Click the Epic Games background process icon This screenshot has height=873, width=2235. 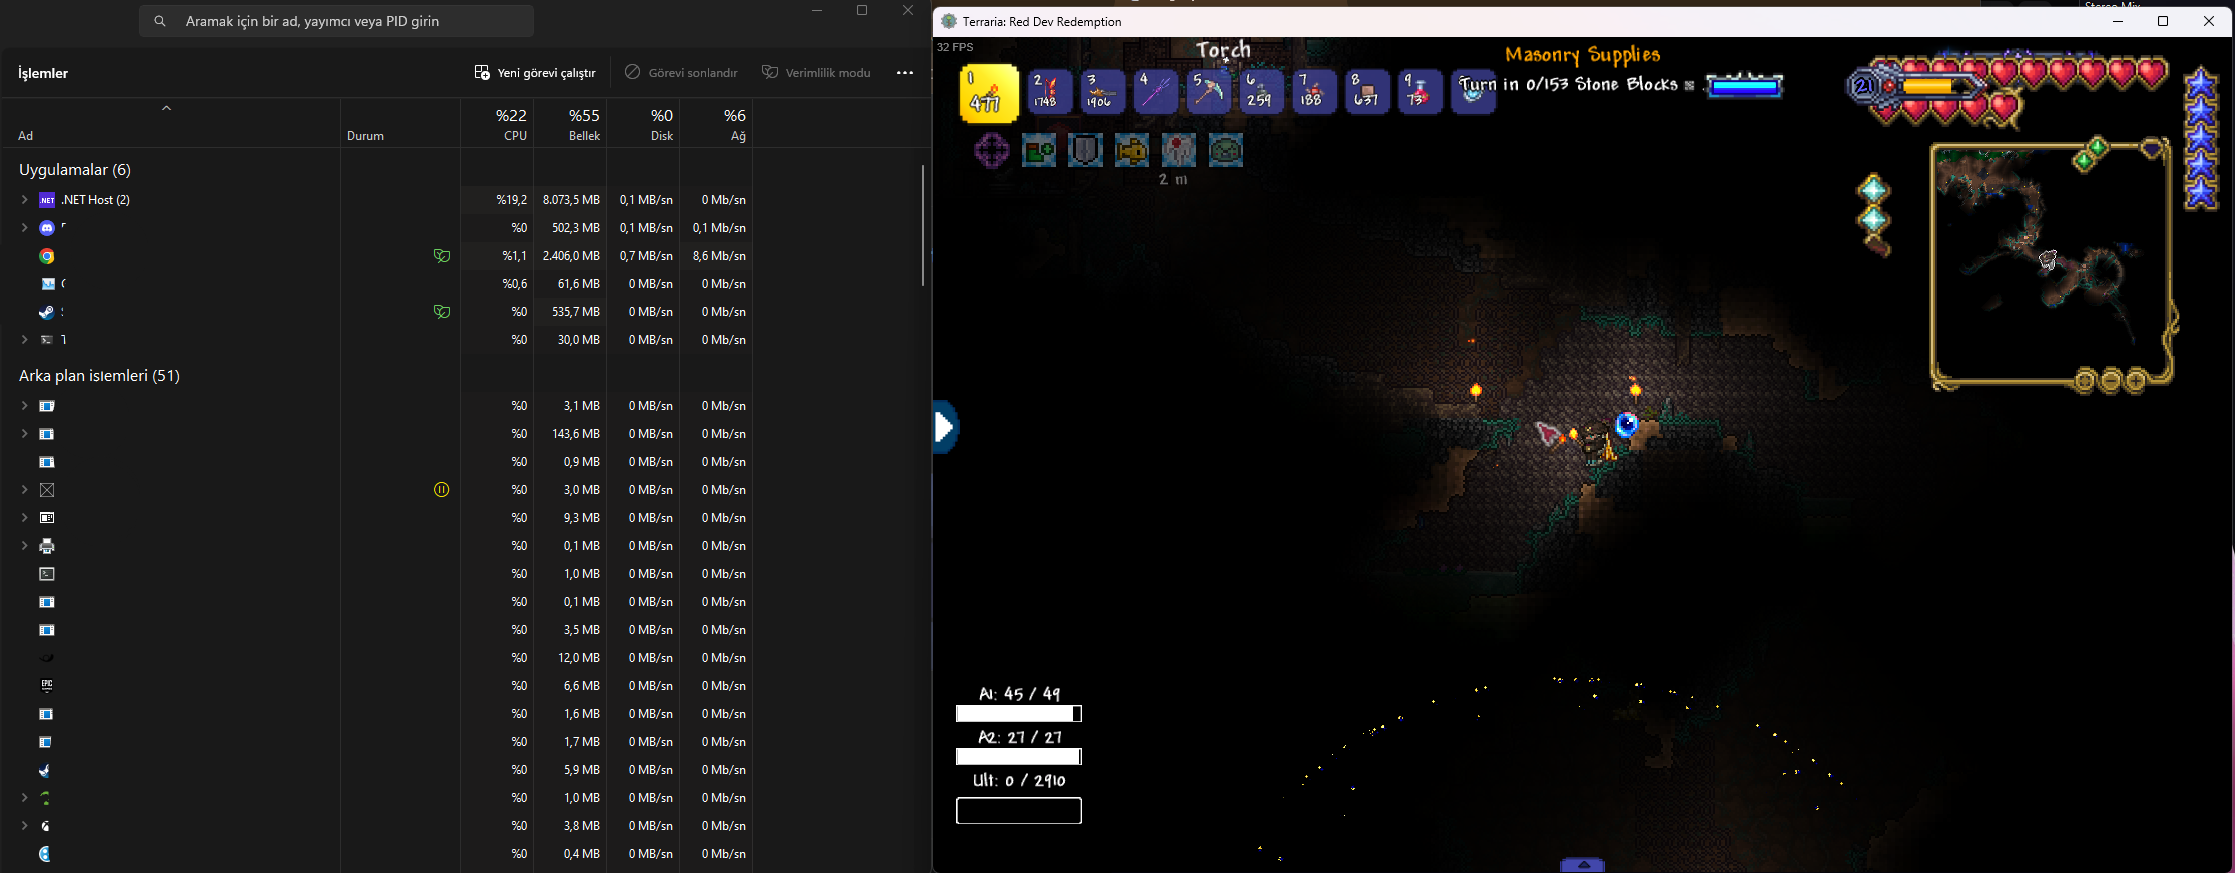coord(47,686)
